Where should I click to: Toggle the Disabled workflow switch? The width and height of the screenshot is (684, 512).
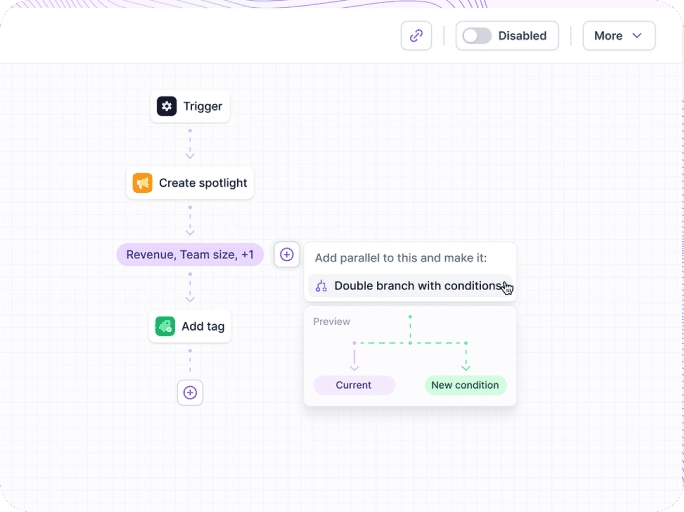[x=477, y=36]
